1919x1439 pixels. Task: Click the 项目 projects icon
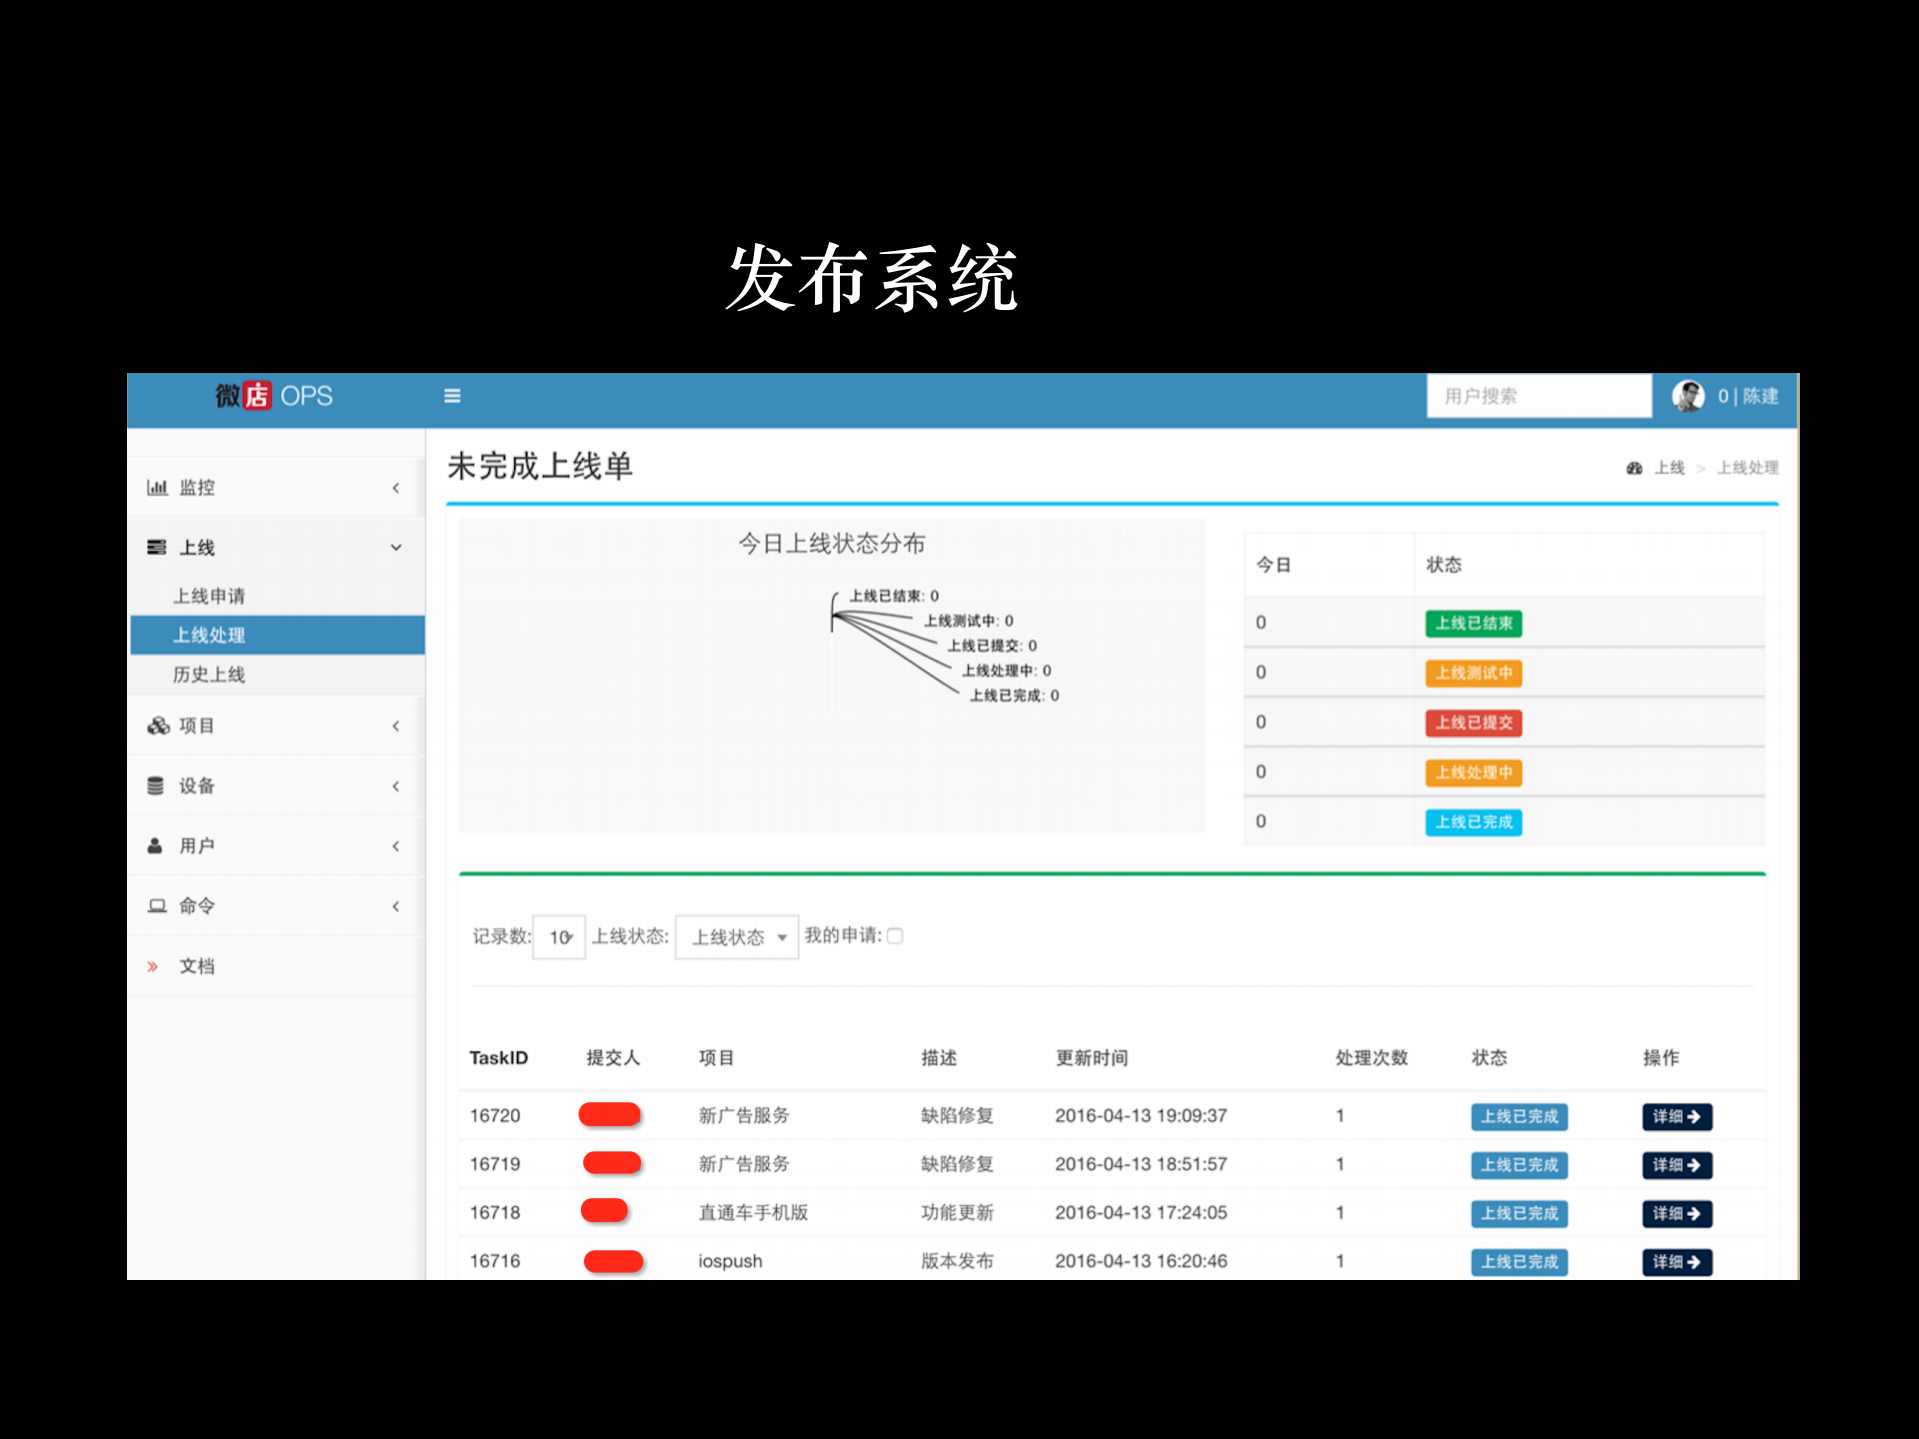[158, 726]
